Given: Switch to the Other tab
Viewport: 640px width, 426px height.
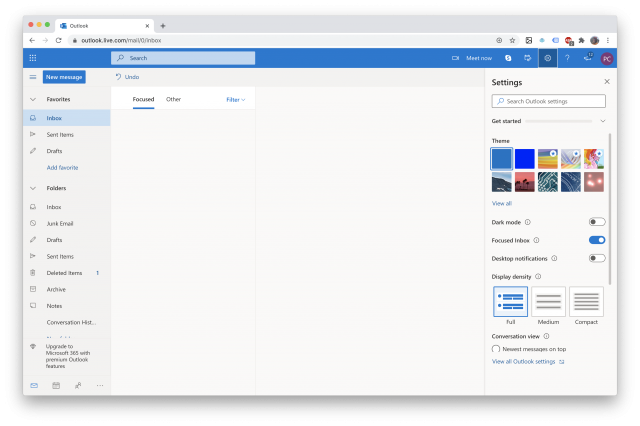Looking at the screenshot, I should click(x=173, y=99).
